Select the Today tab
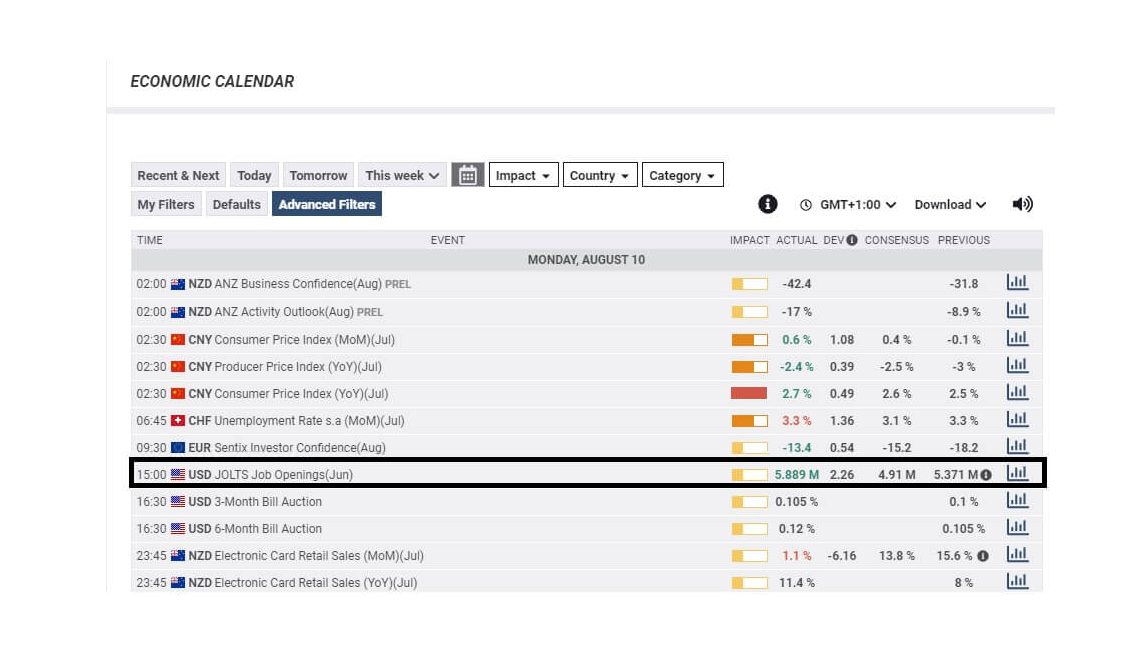This screenshot has height=647, width=1147. tap(254, 176)
